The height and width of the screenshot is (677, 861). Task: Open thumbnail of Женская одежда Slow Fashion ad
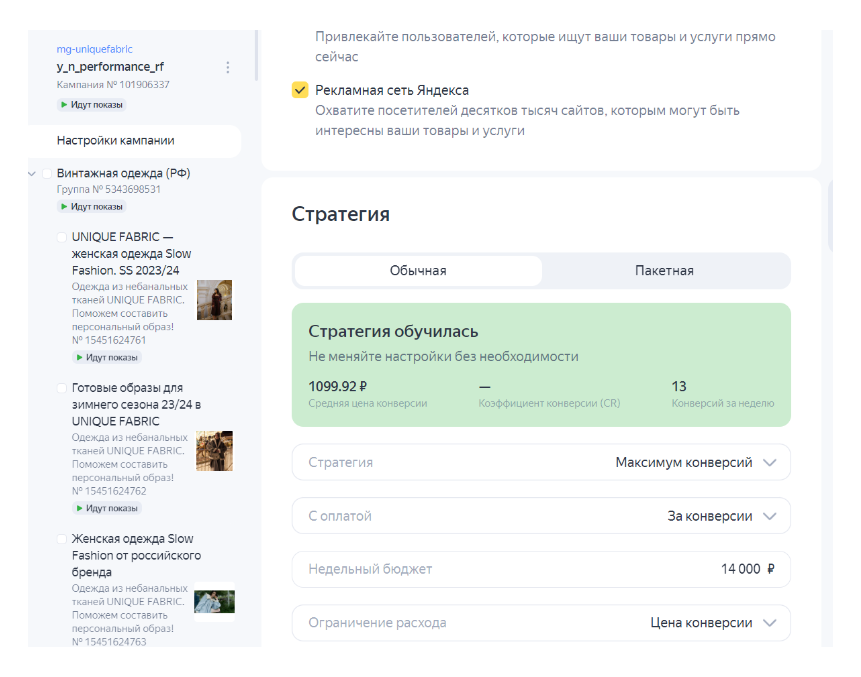[x=214, y=601]
